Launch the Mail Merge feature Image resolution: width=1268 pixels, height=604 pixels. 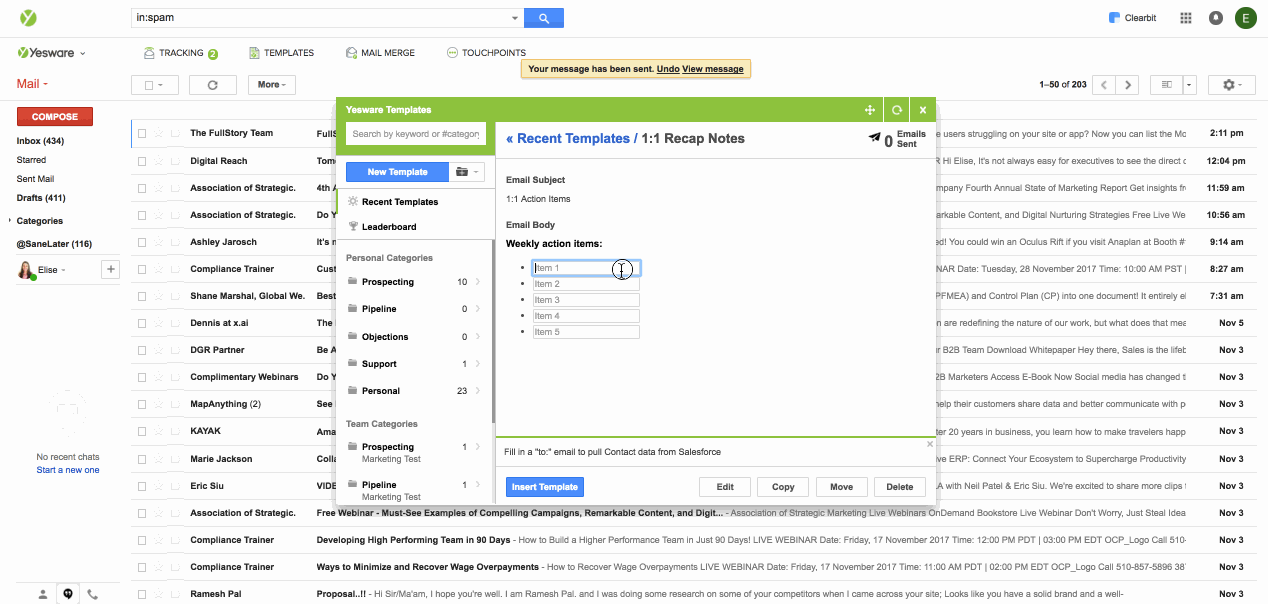click(380, 52)
